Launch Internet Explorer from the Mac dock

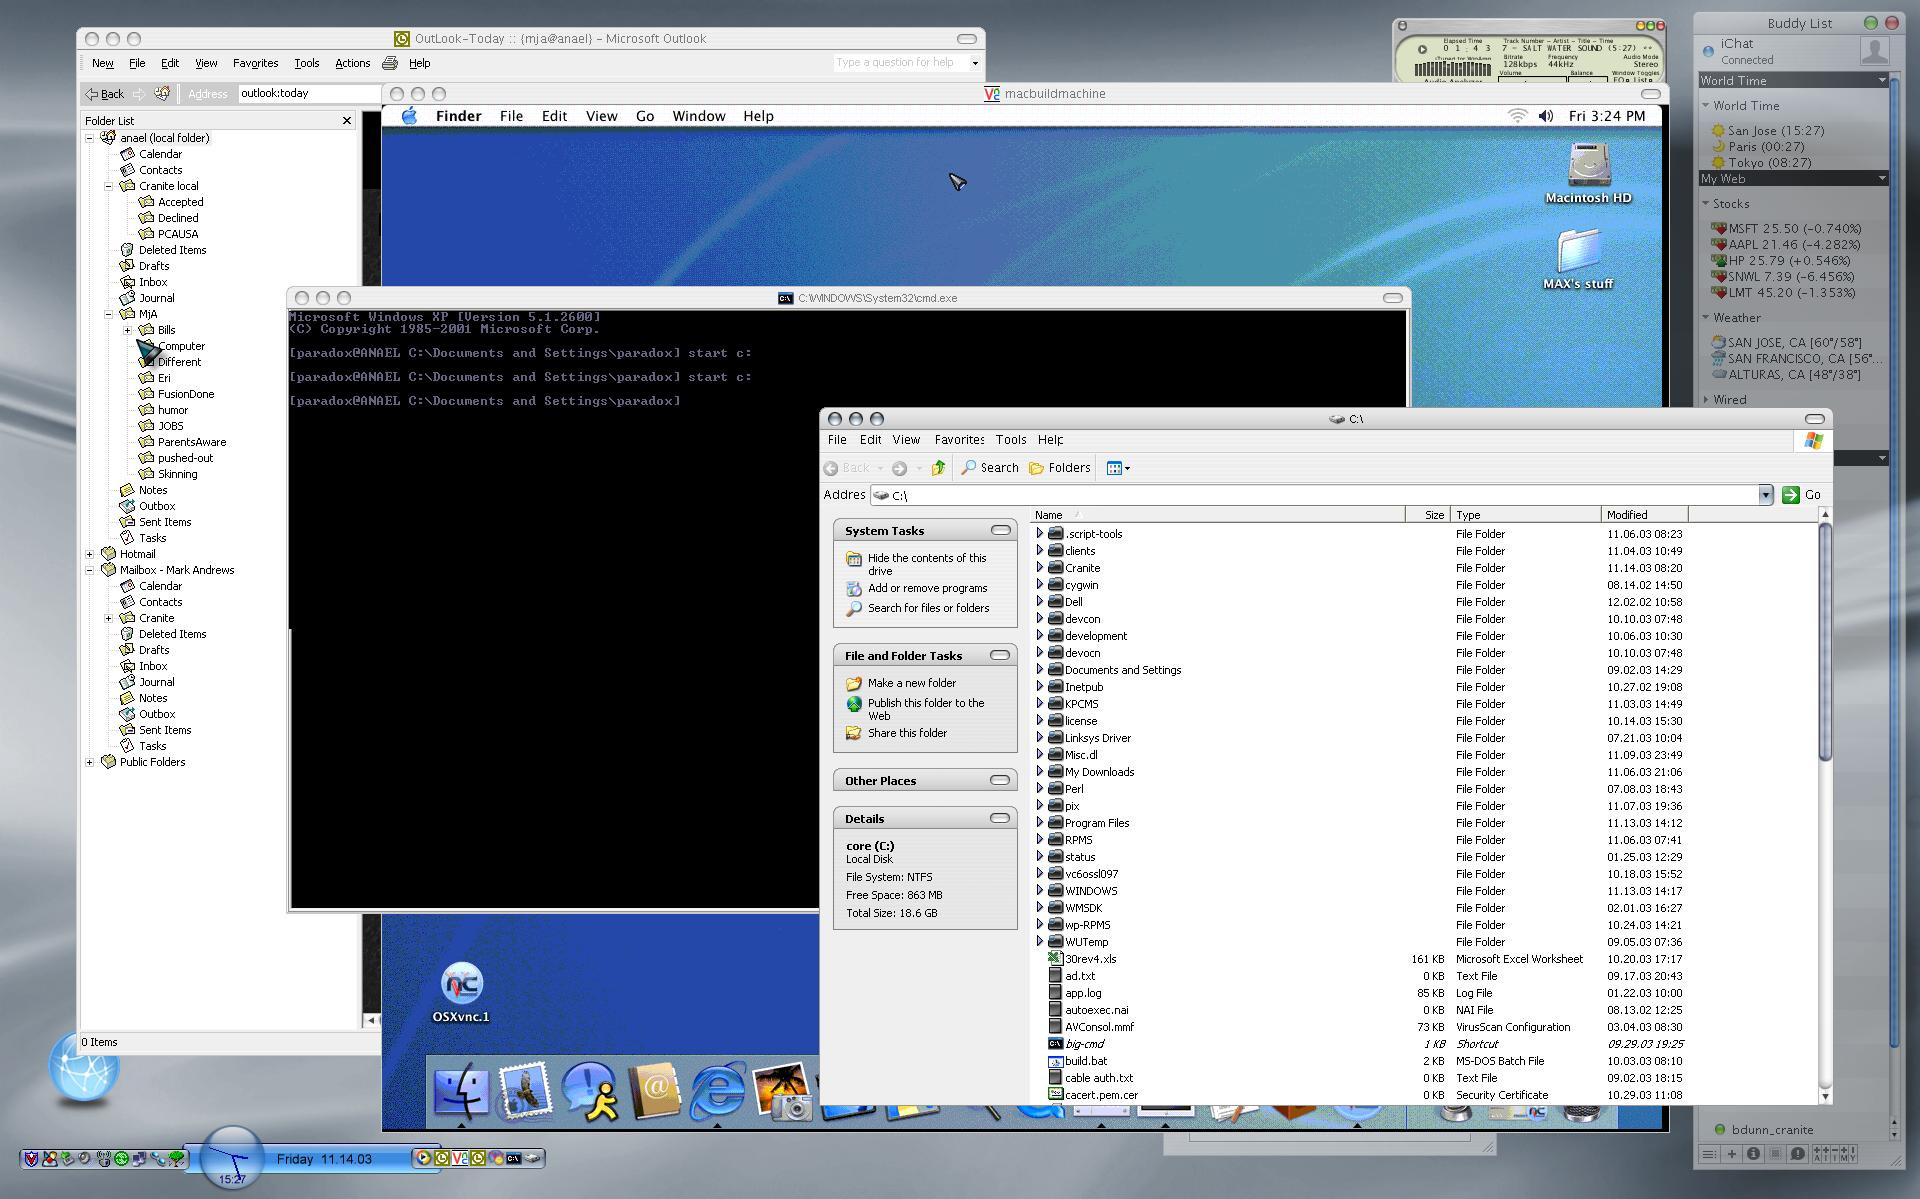[x=718, y=1091]
